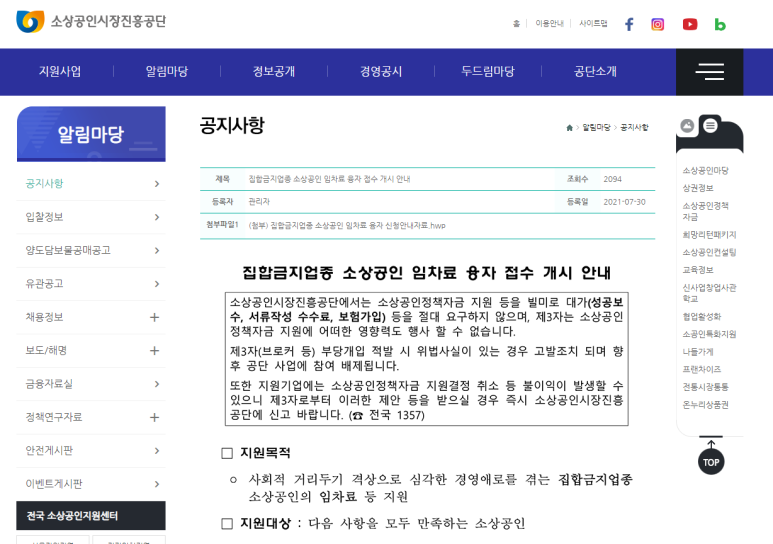The width and height of the screenshot is (773, 544).
Task: Click the gray round icon in quick panel
Action: [687, 126]
